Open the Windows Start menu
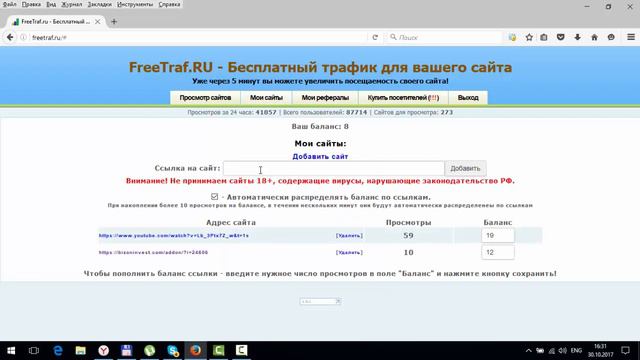 [x=11, y=350]
